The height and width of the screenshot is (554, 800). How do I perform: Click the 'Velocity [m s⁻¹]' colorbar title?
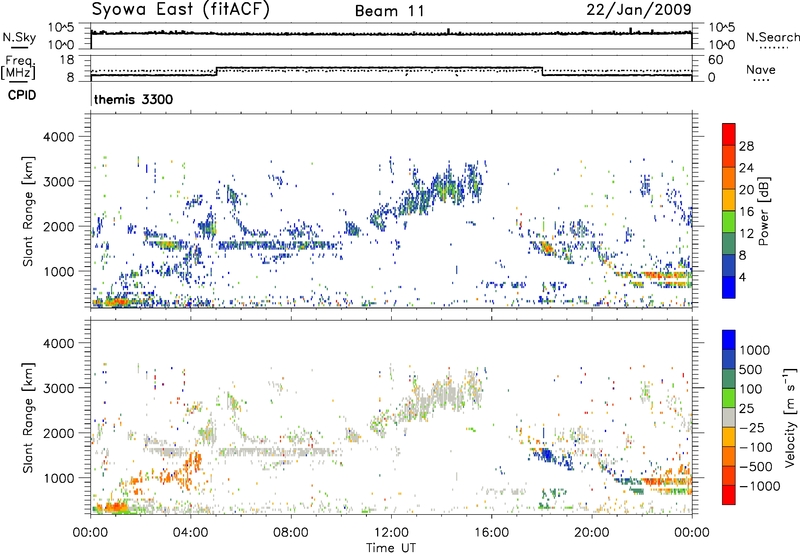pyautogui.click(x=791, y=417)
